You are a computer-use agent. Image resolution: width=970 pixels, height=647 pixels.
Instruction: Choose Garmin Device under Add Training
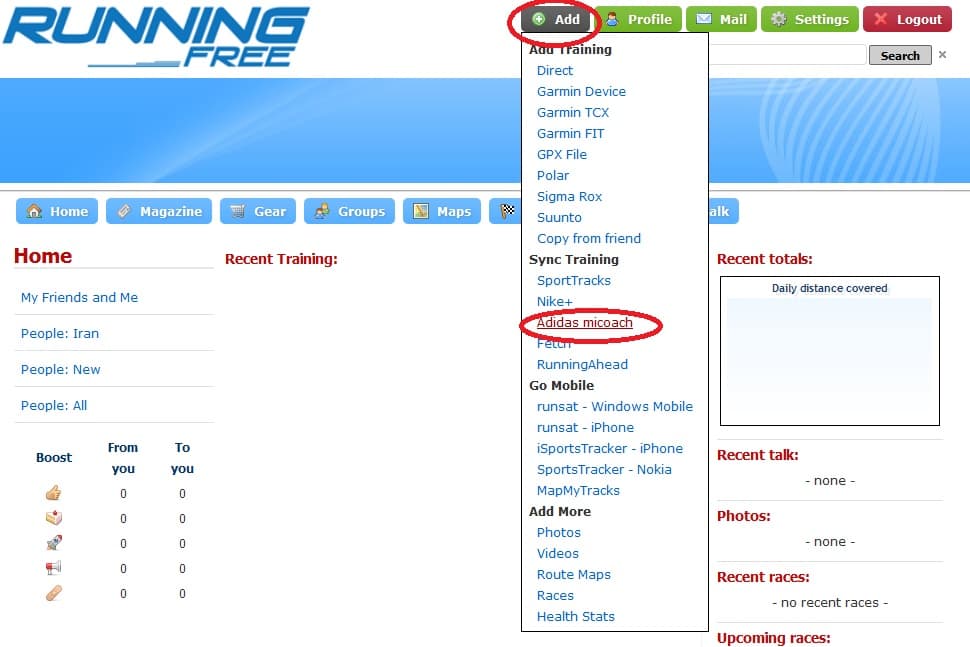pyautogui.click(x=581, y=91)
